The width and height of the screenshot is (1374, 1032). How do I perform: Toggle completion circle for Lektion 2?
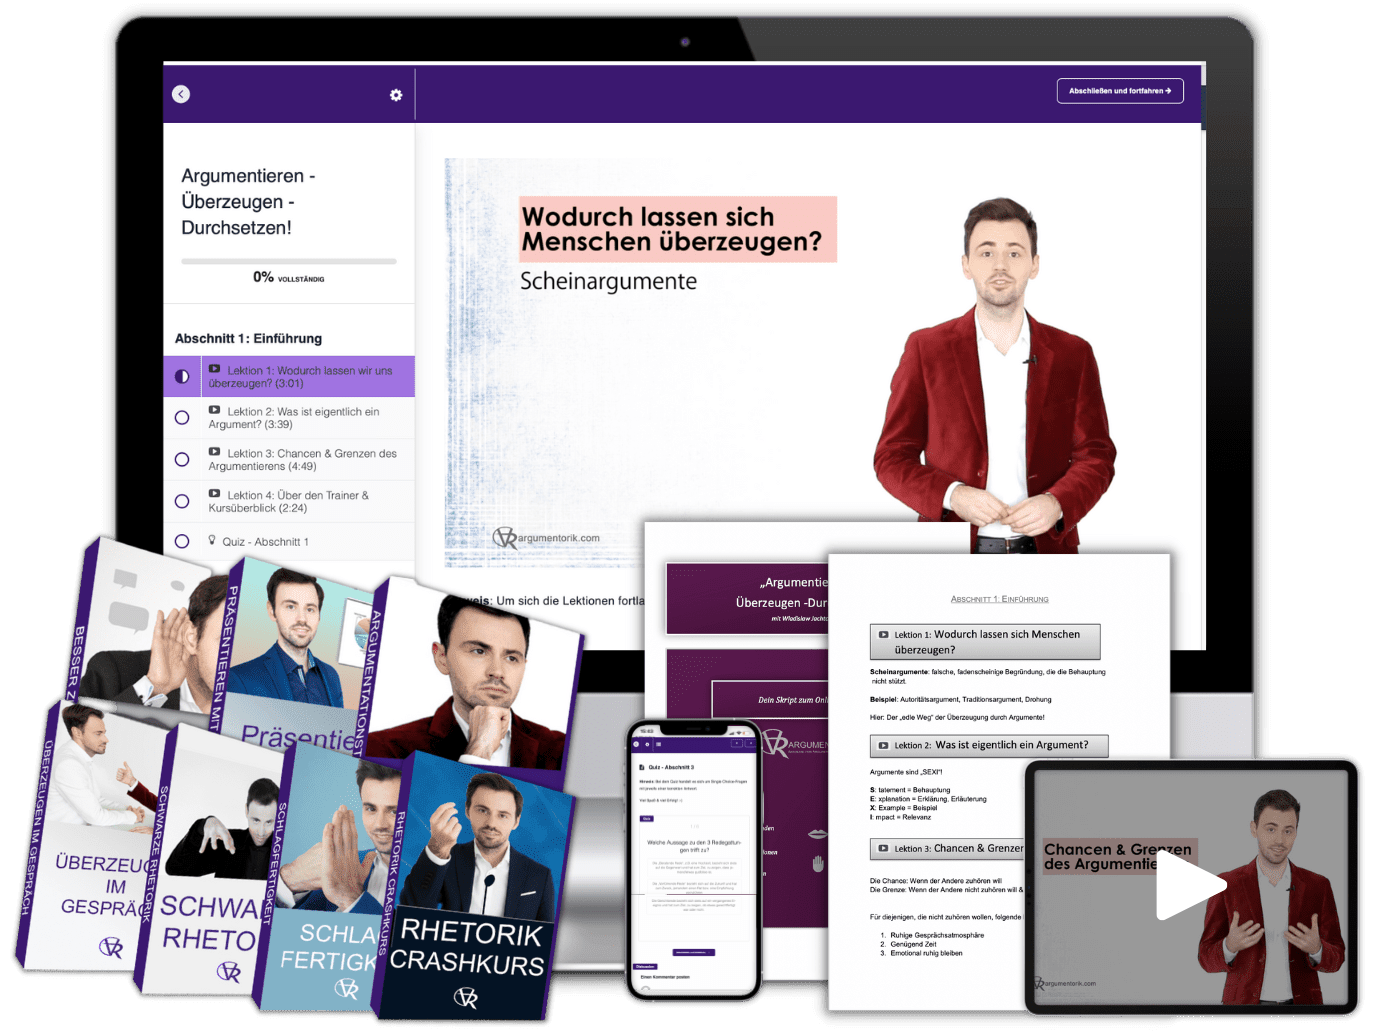click(182, 418)
